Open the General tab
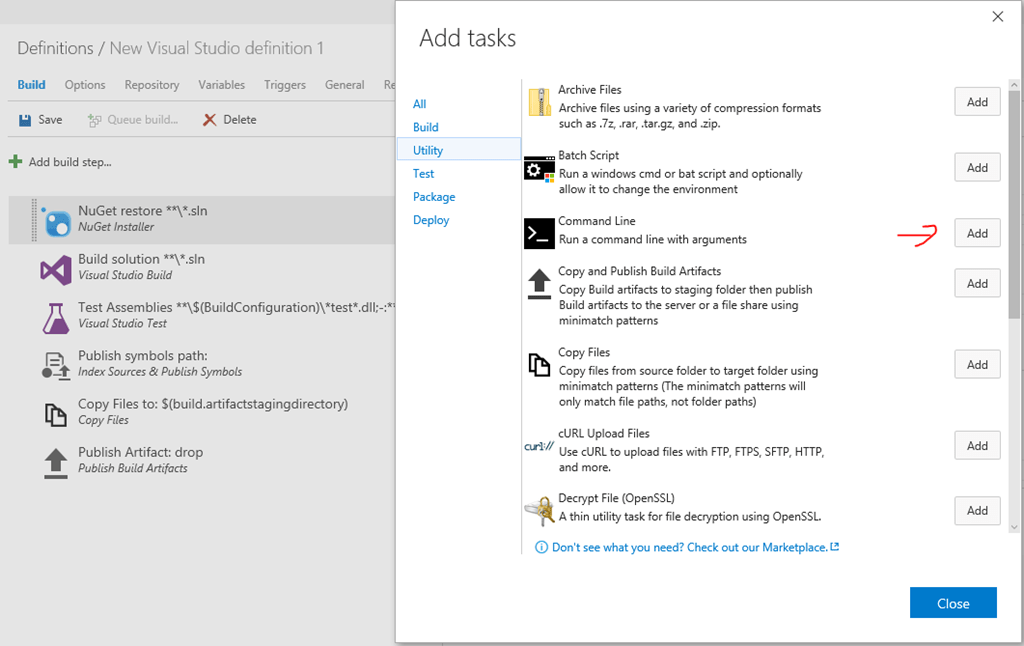 [345, 85]
